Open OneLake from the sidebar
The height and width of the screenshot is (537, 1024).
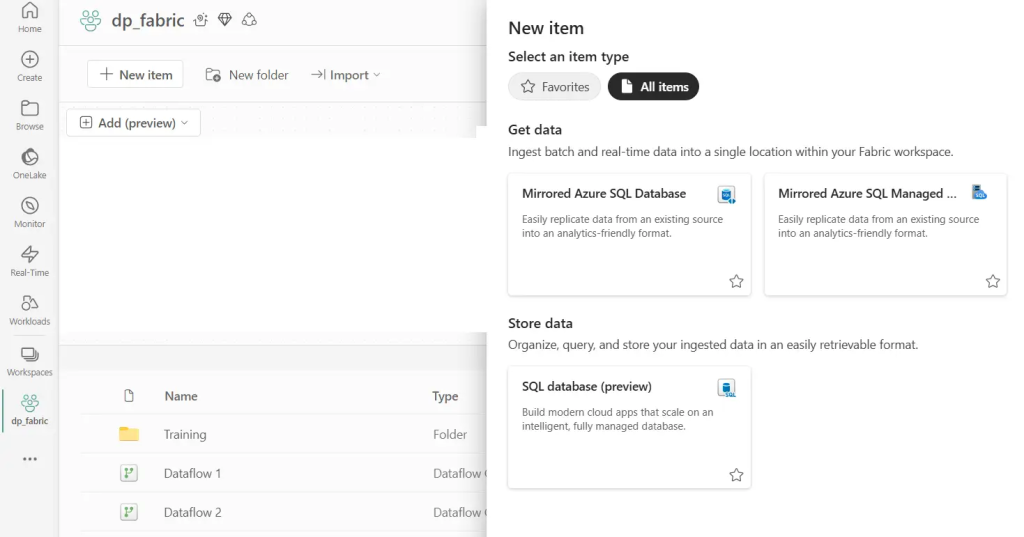[x=29, y=164]
